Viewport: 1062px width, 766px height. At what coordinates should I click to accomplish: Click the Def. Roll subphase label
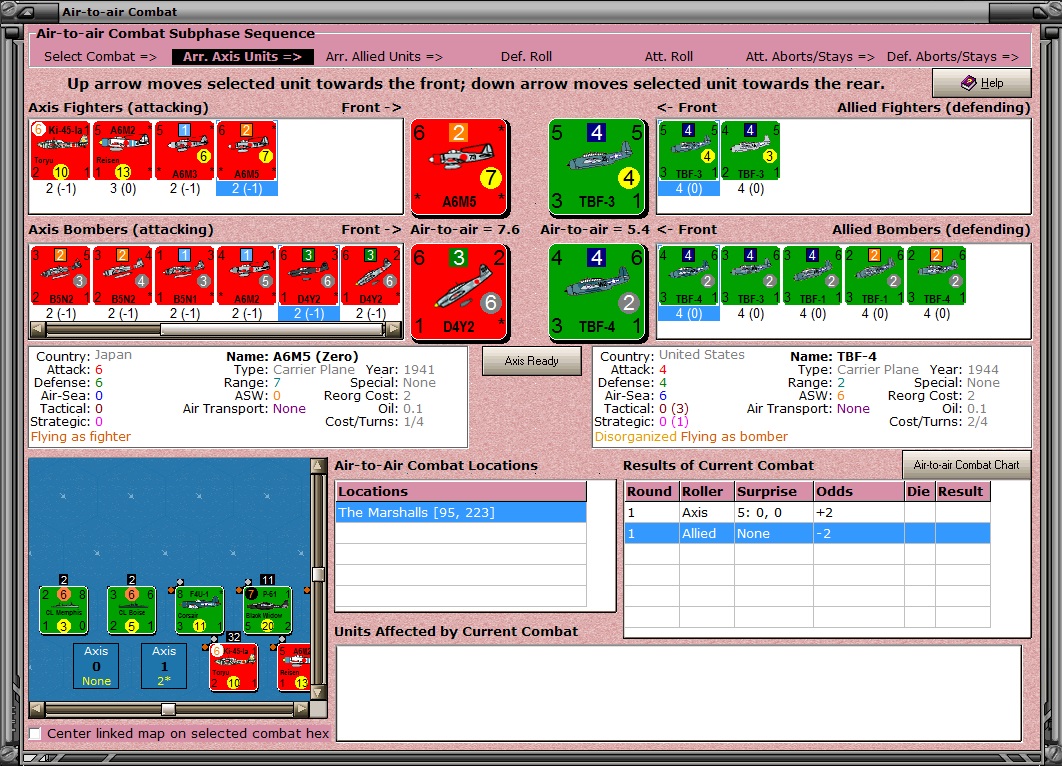click(x=526, y=57)
